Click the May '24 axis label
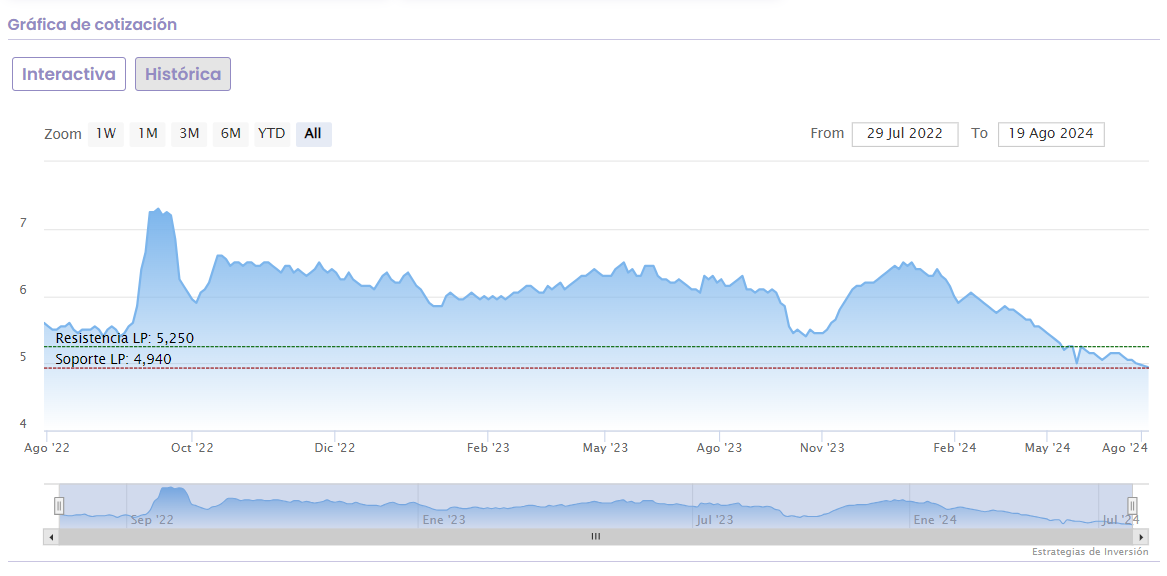The image size is (1167, 576). [1047, 448]
